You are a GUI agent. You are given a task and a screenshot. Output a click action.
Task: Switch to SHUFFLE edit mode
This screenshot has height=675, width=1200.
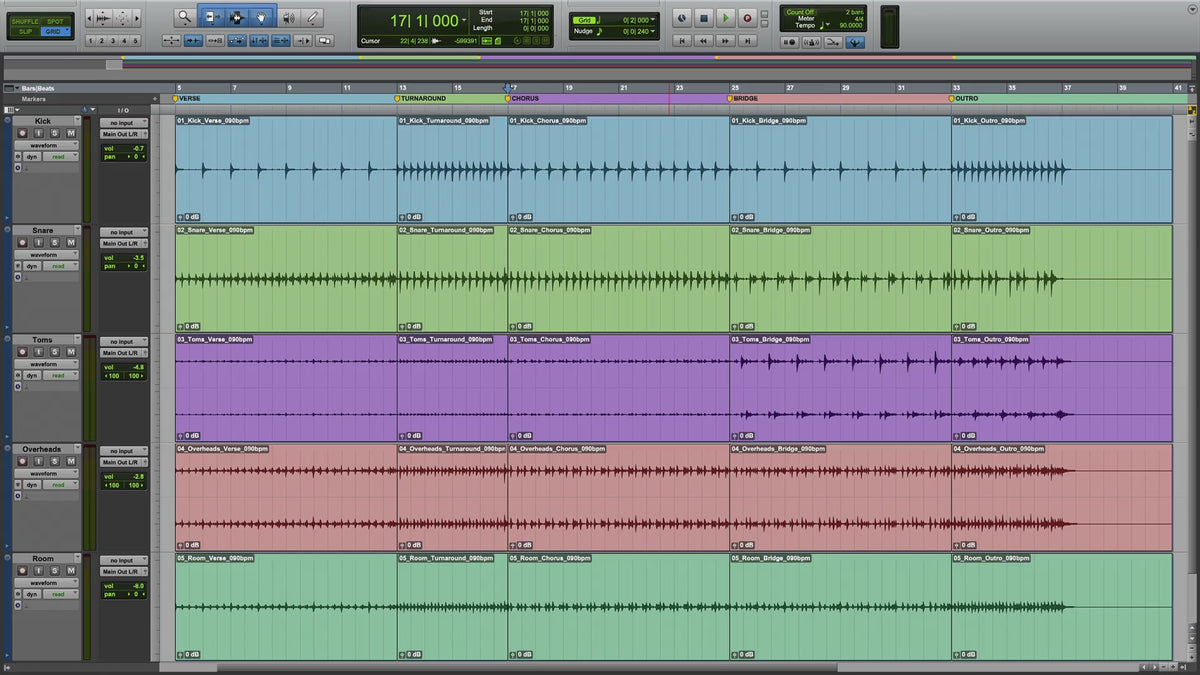click(25, 21)
